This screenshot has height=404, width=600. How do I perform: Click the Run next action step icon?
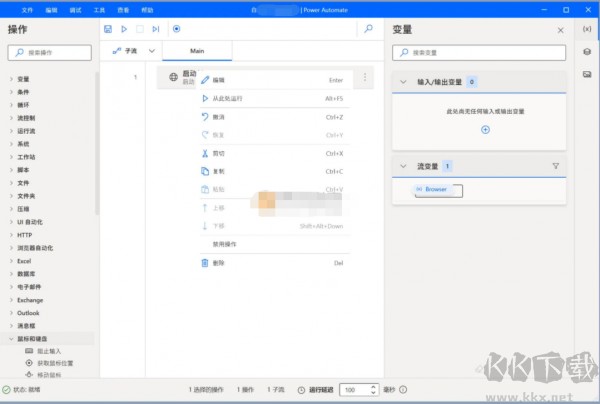point(155,30)
